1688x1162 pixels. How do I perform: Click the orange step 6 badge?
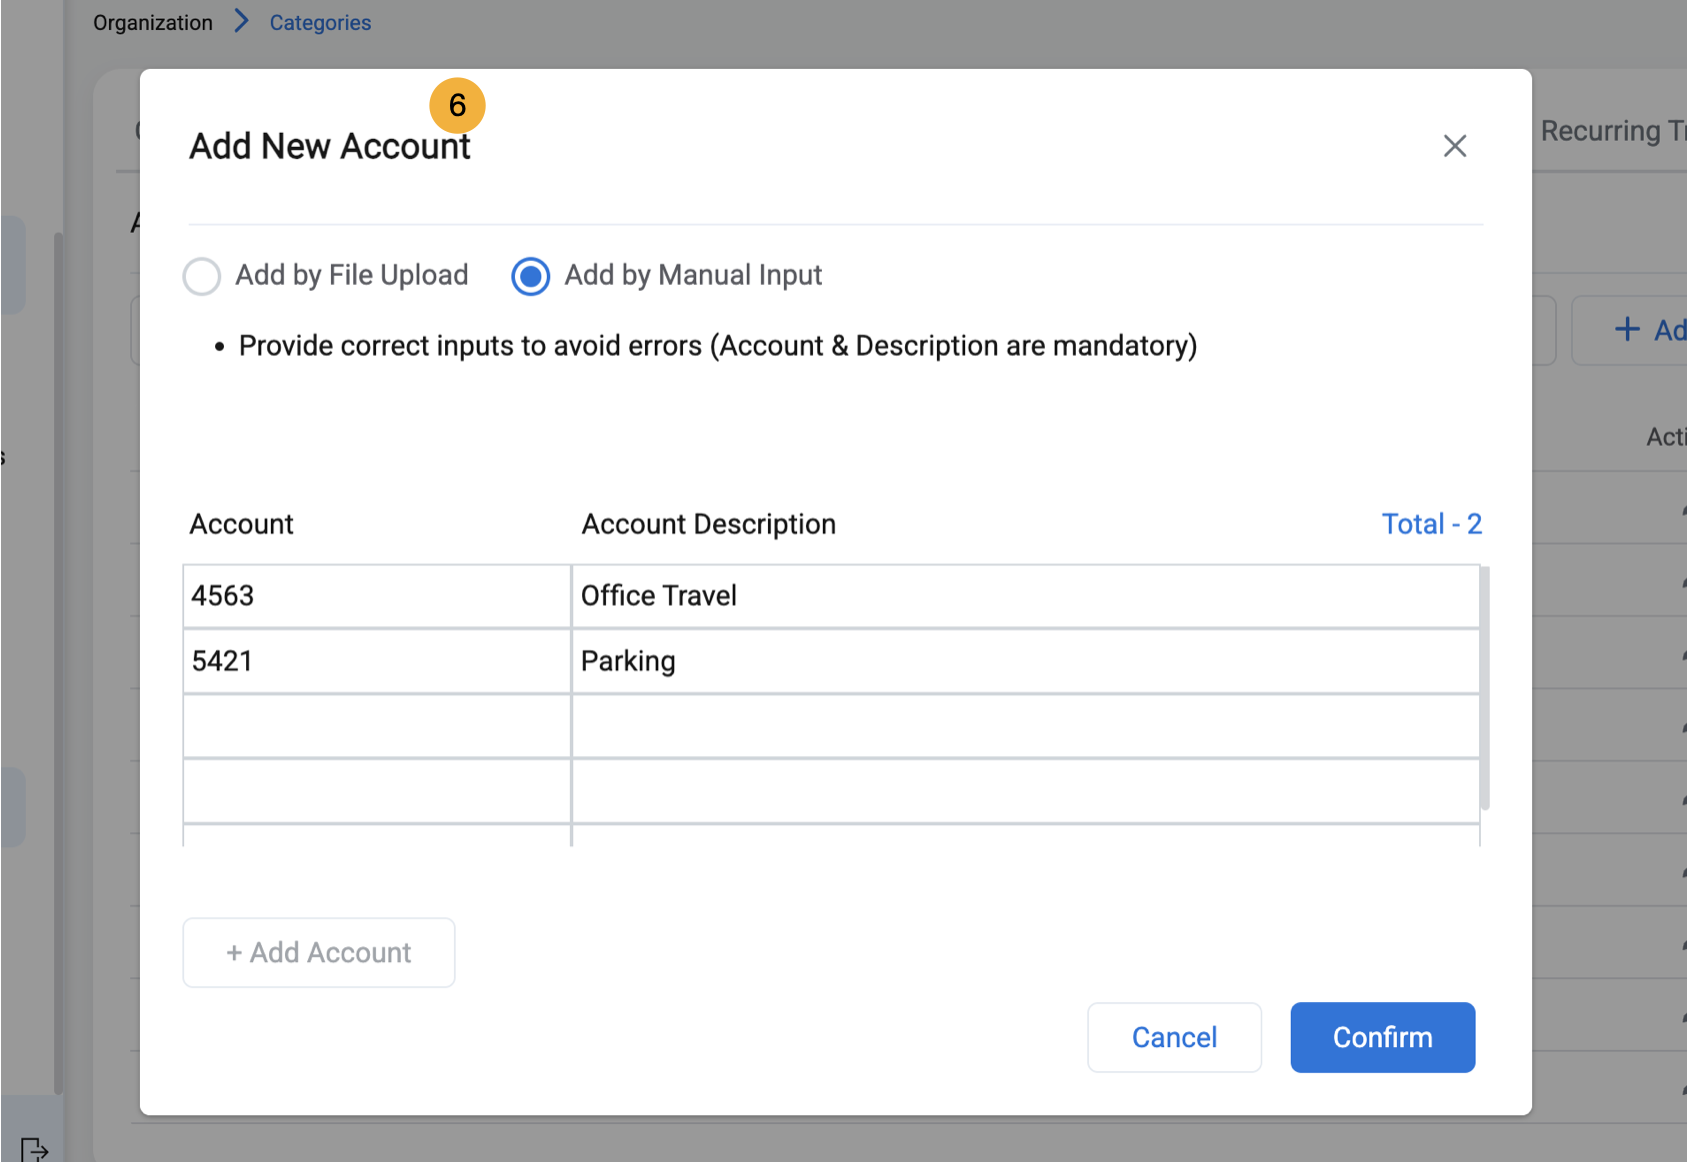point(457,105)
